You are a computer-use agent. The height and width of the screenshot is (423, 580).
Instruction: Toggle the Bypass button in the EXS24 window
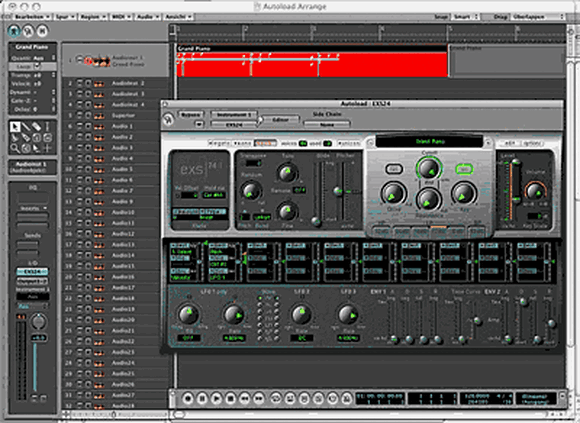[x=190, y=115]
